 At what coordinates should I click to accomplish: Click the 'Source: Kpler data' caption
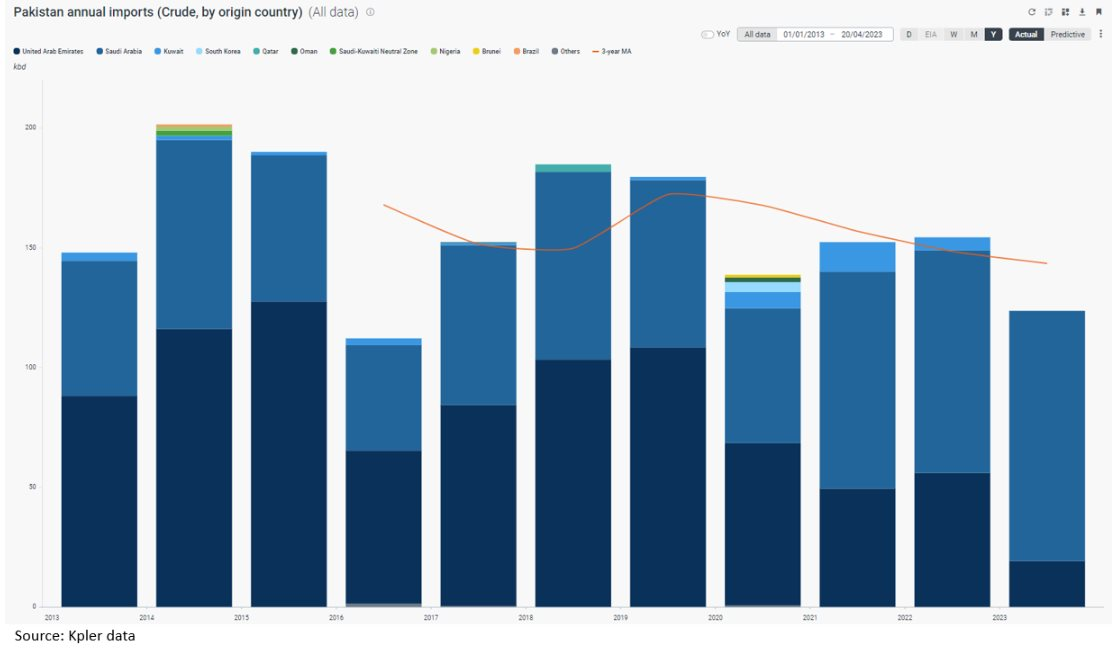point(75,636)
